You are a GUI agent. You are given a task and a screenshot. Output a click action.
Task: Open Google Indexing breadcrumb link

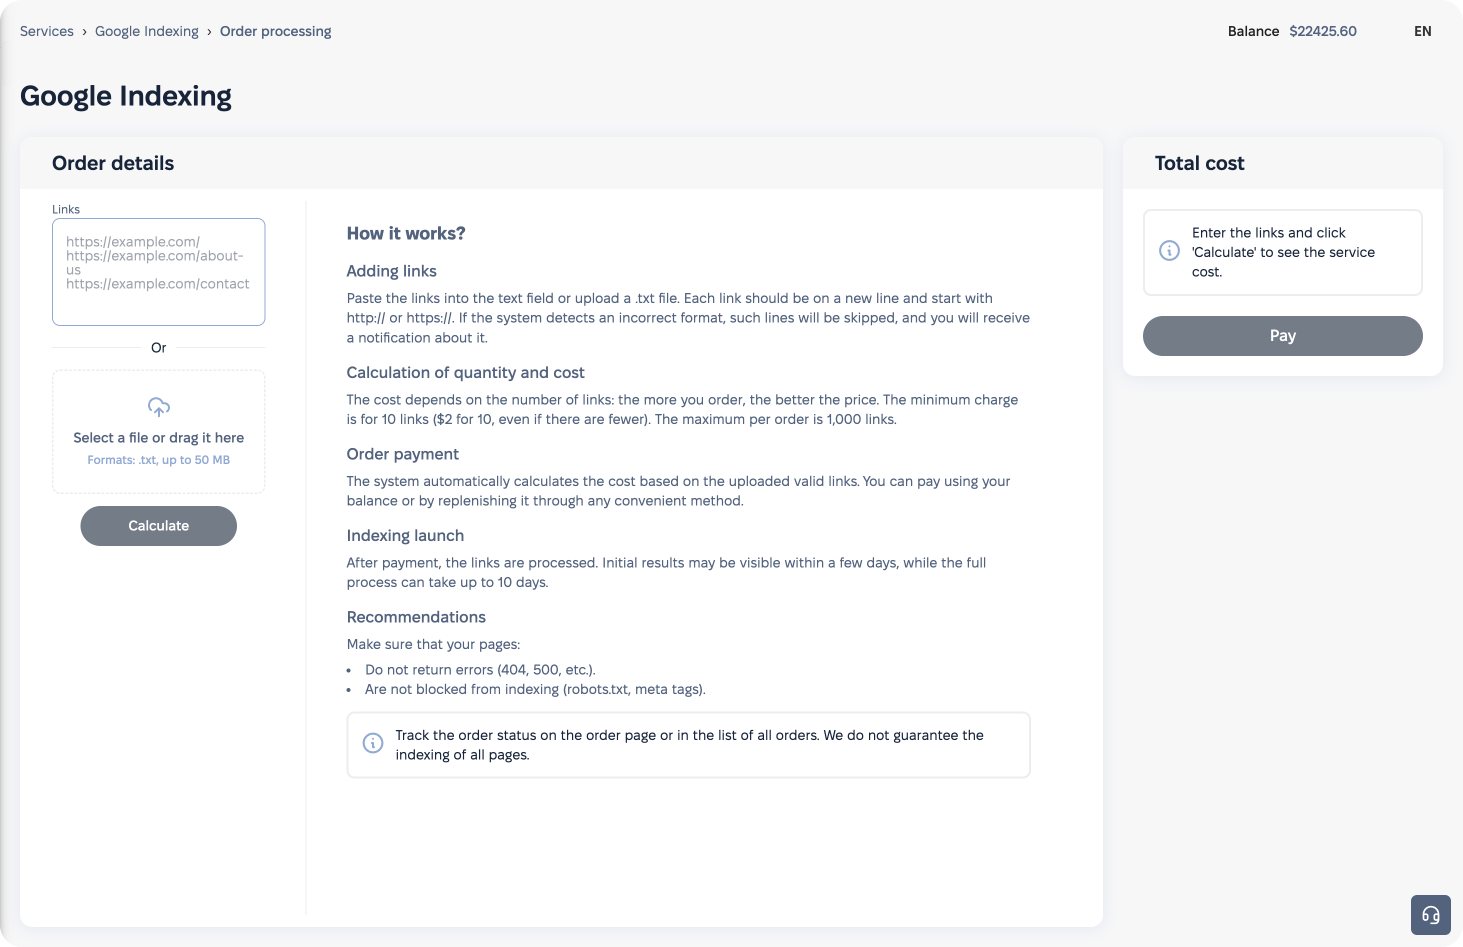[x=147, y=31]
